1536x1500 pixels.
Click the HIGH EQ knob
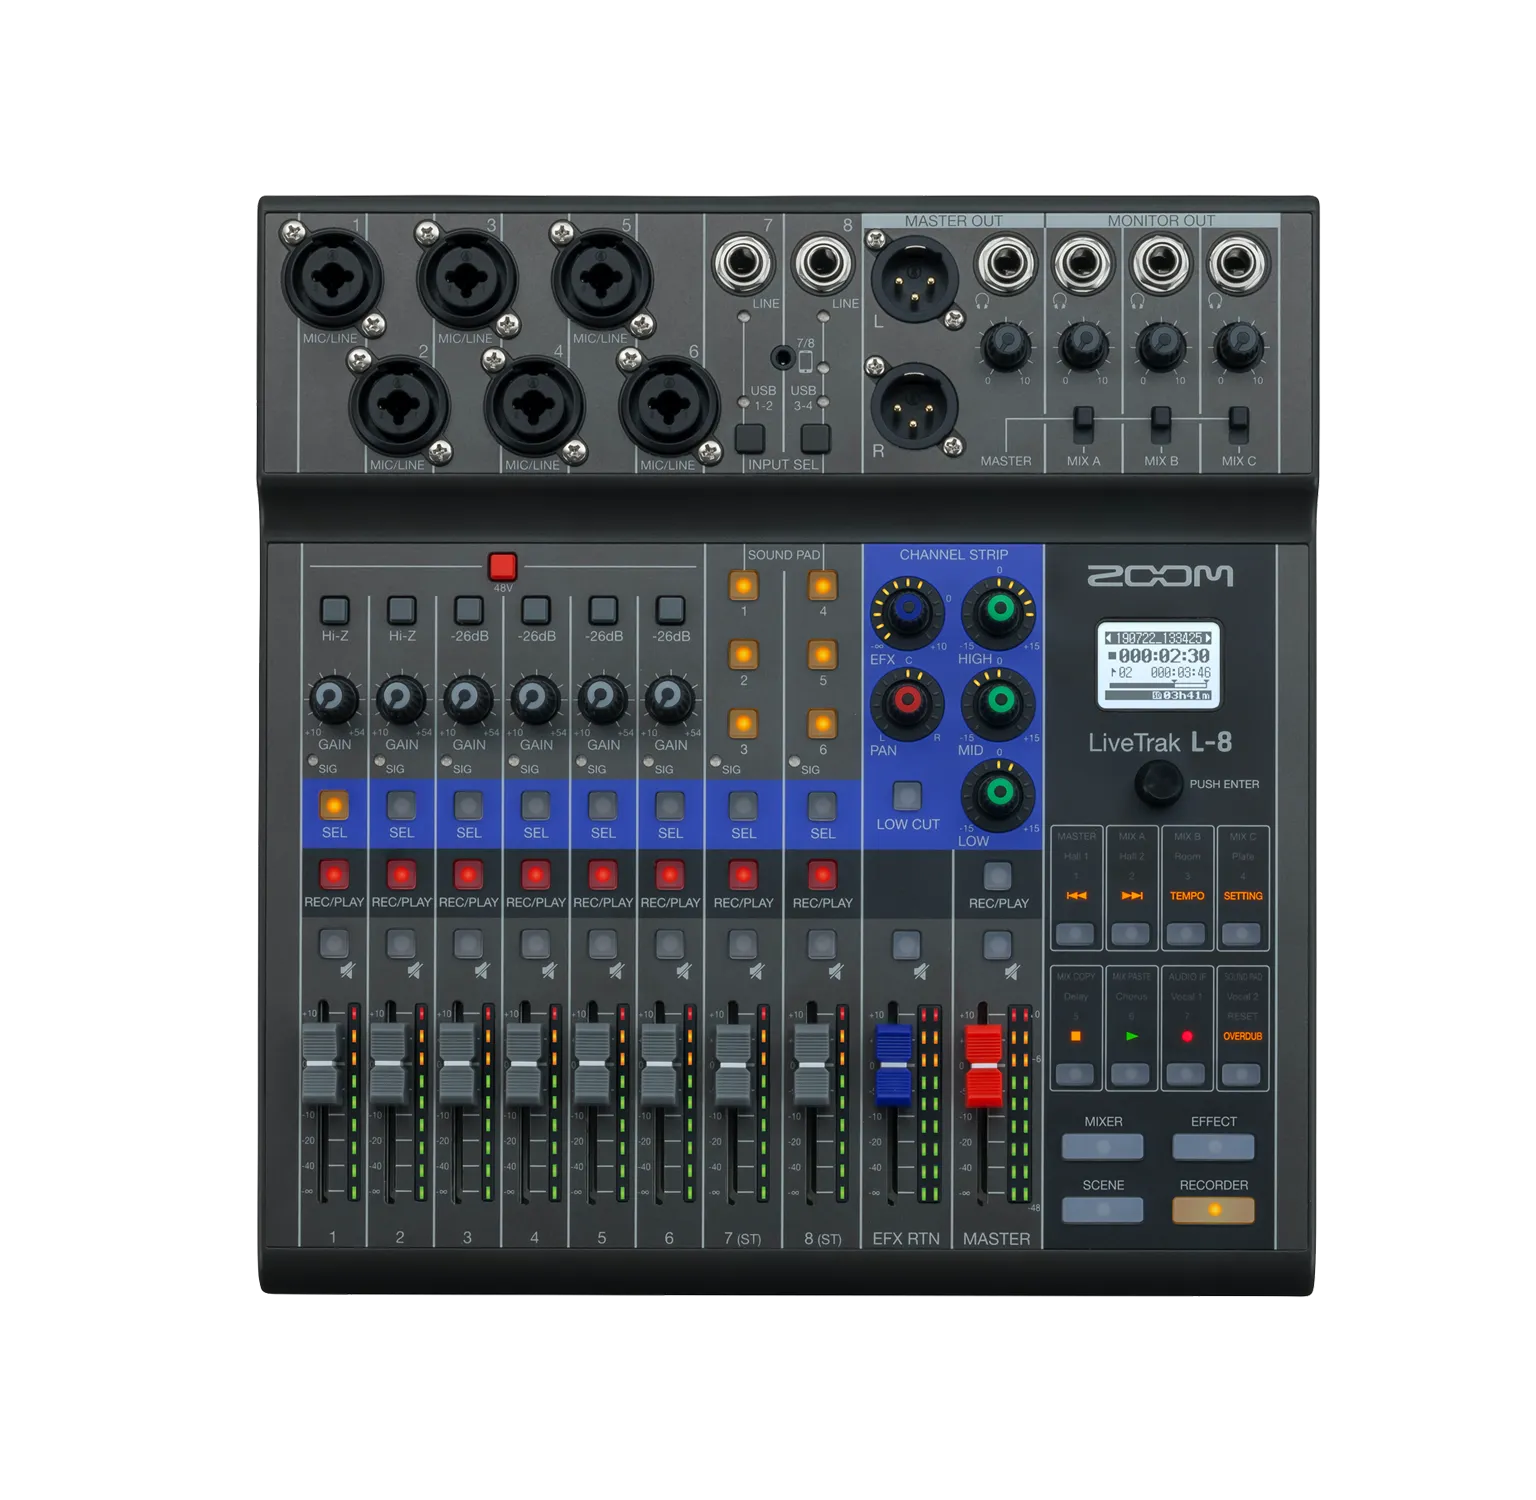tap(999, 610)
